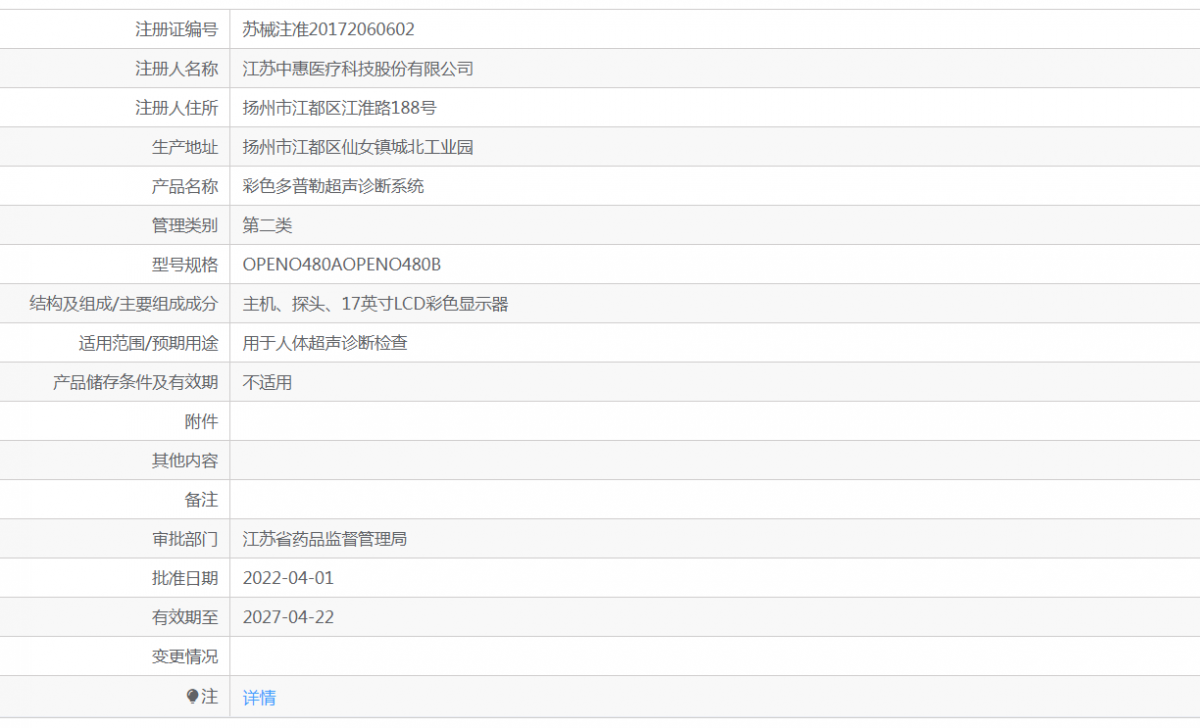This screenshot has height=728, width=1200.
Task: Click the 产品名称 label
Action: pos(184,186)
